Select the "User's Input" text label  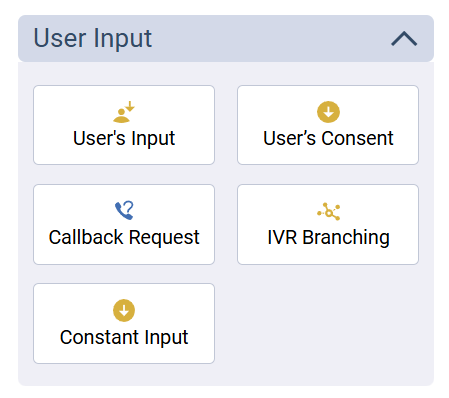coord(124,138)
